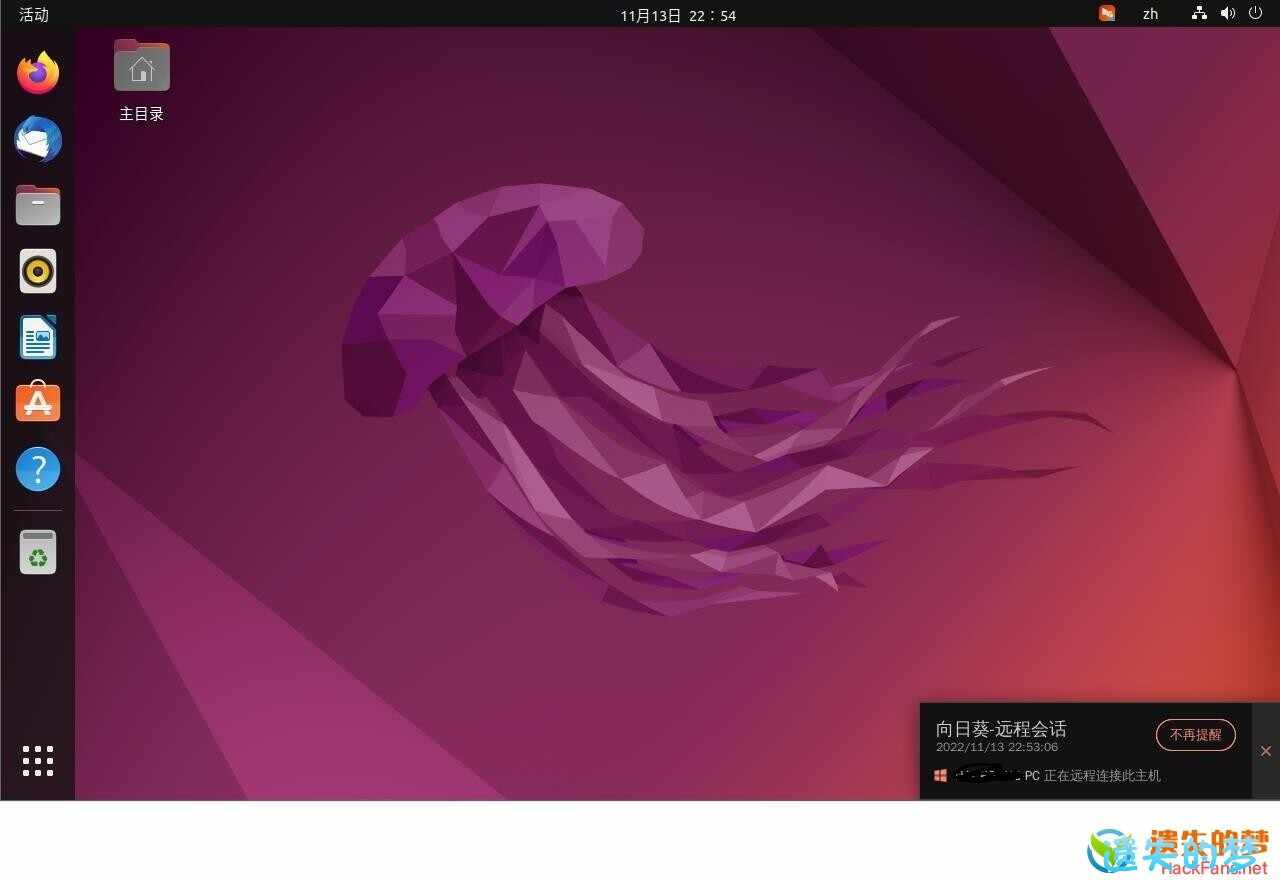Image resolution: width=1280 pixels, height=880 pixels.
Task: Click the 不再提醒 button
Action: coord(1195,735)
